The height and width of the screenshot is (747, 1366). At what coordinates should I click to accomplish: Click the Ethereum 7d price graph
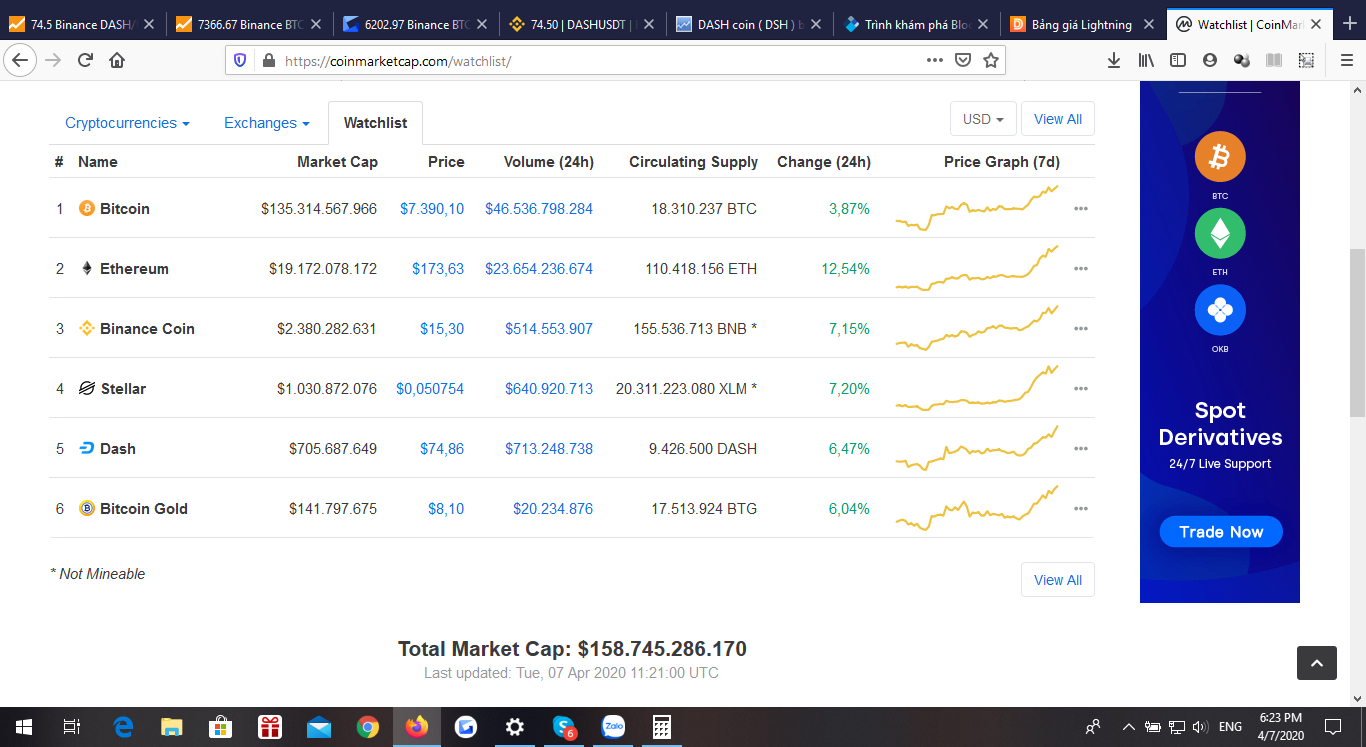point(977,268)
